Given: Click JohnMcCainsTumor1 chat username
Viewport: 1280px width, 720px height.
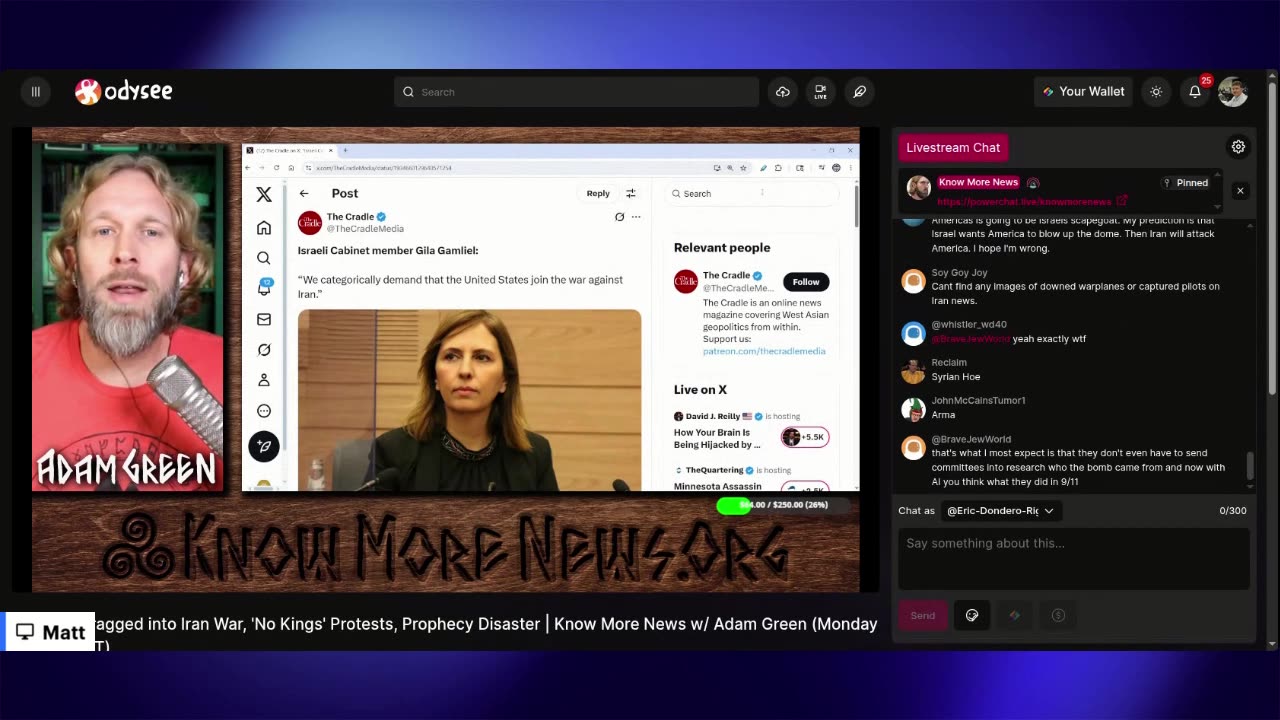Looking at the screenshot, I should pyautogui.click(x=978, y=400).
